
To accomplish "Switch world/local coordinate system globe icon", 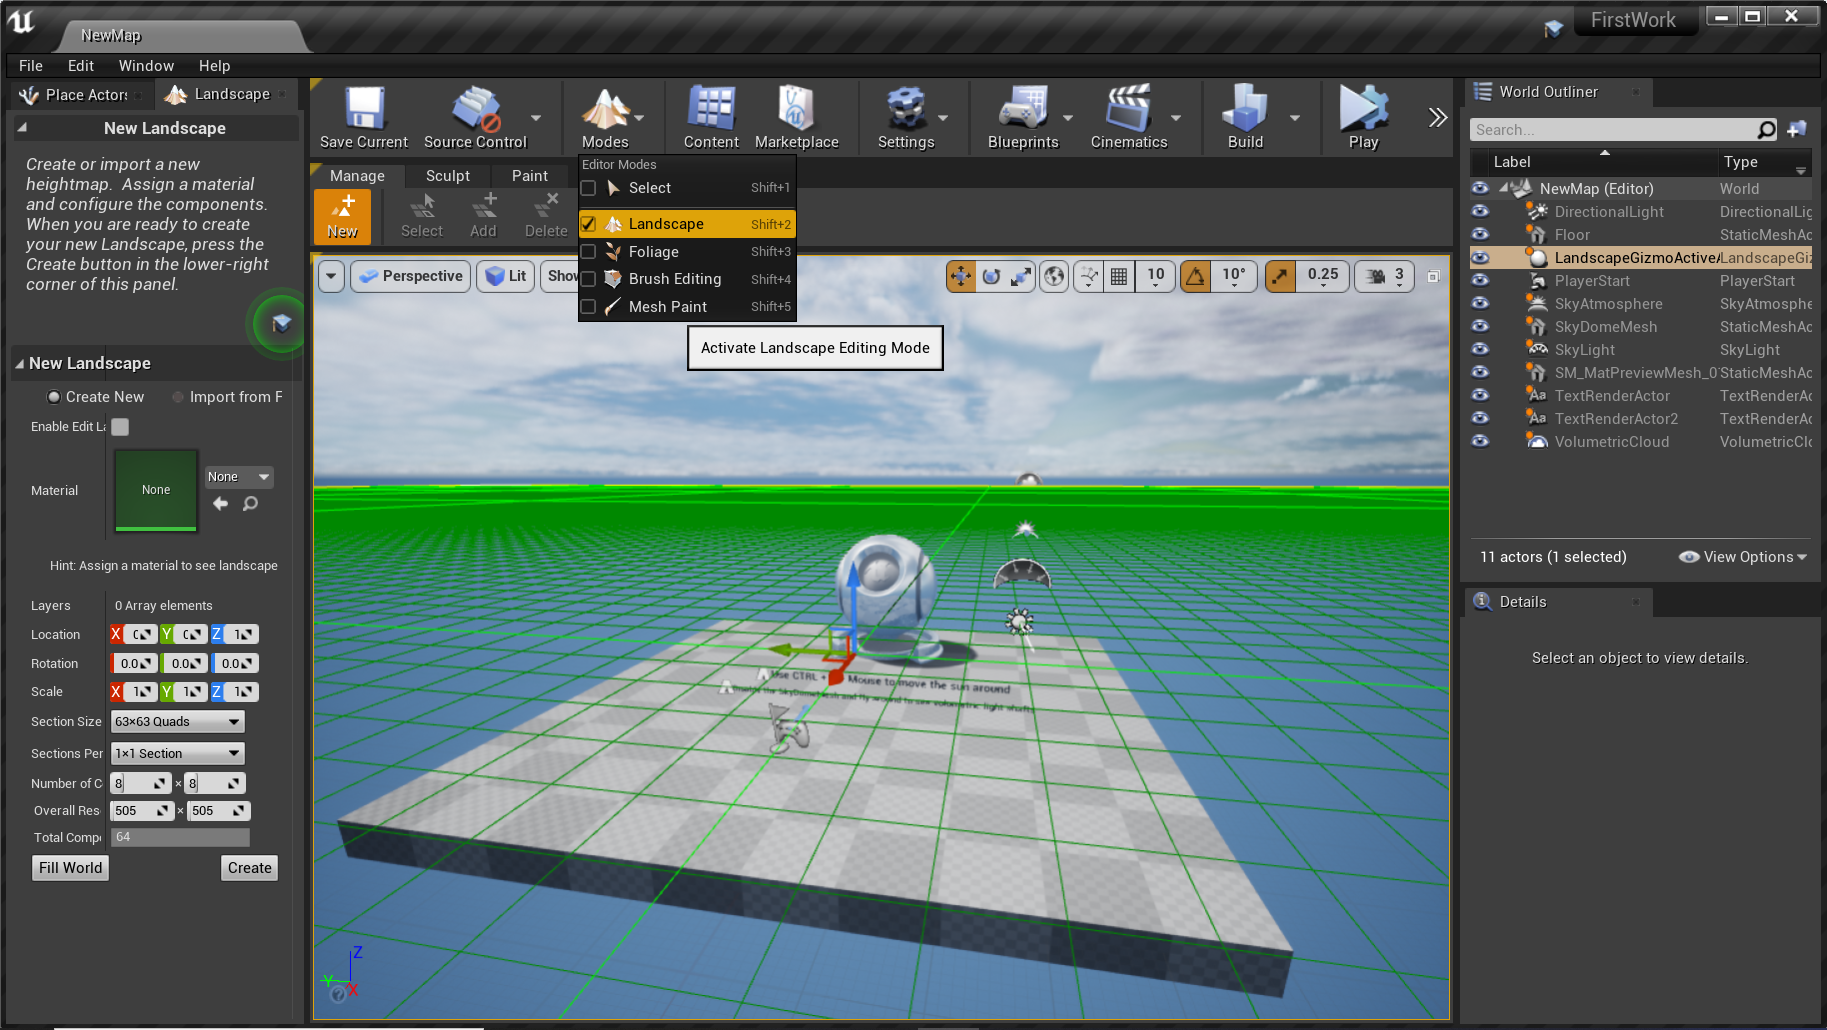I will pyautogui.click(x=1054, y=276).
